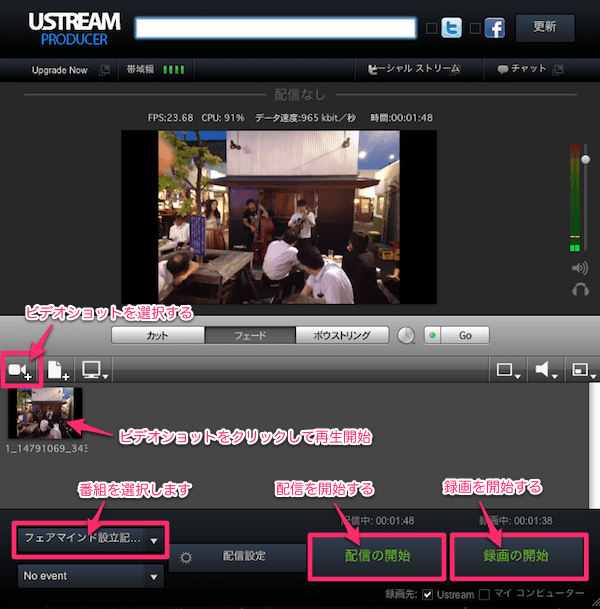Click the Twitter icon
The width and height of the screenshot is (600, 609).
(451, 28)
